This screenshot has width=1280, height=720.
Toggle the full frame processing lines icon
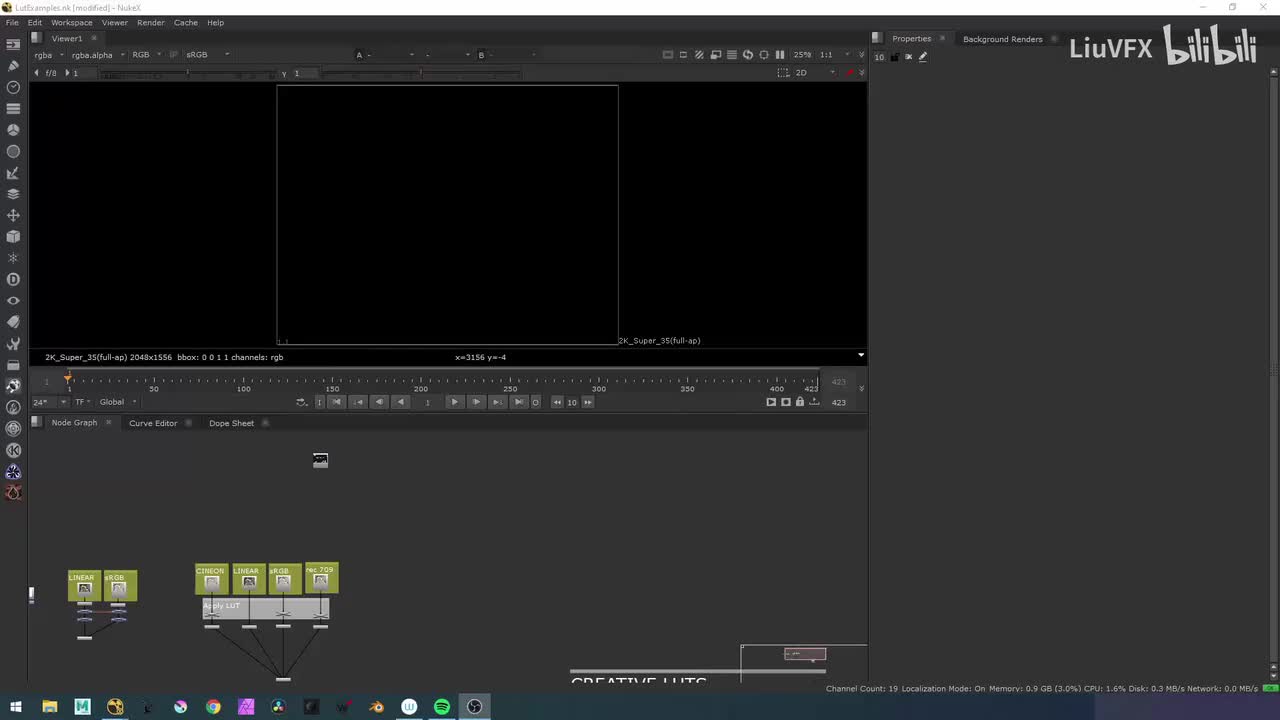[x=731, y=55]
